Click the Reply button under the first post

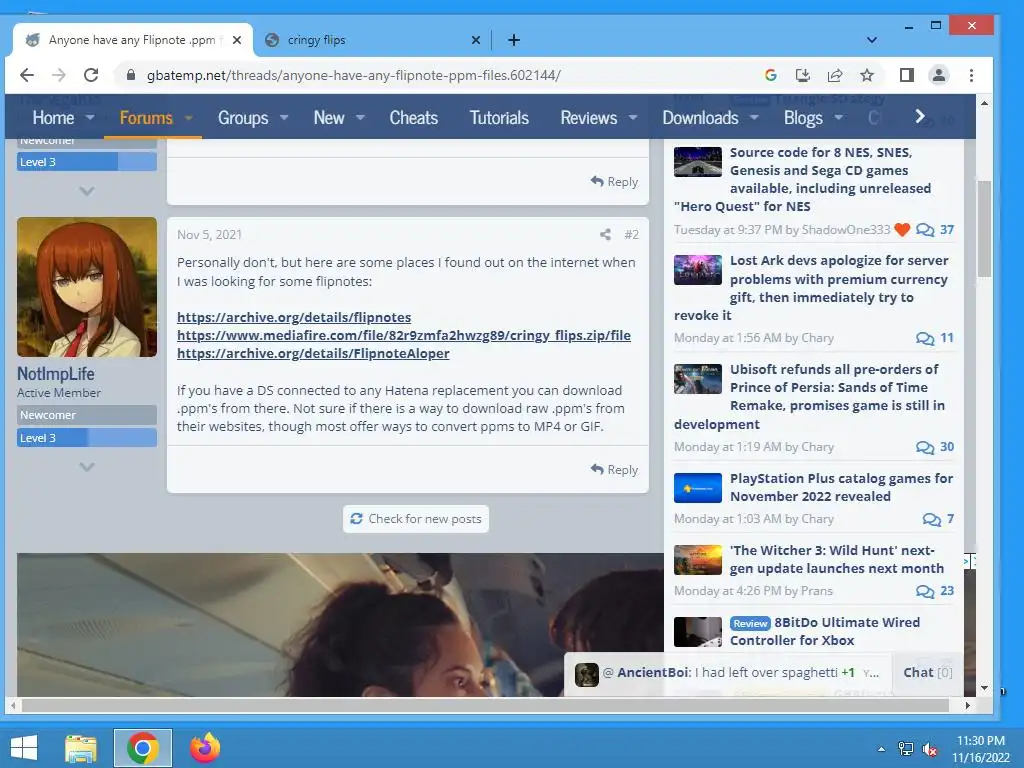click(614, 182)
